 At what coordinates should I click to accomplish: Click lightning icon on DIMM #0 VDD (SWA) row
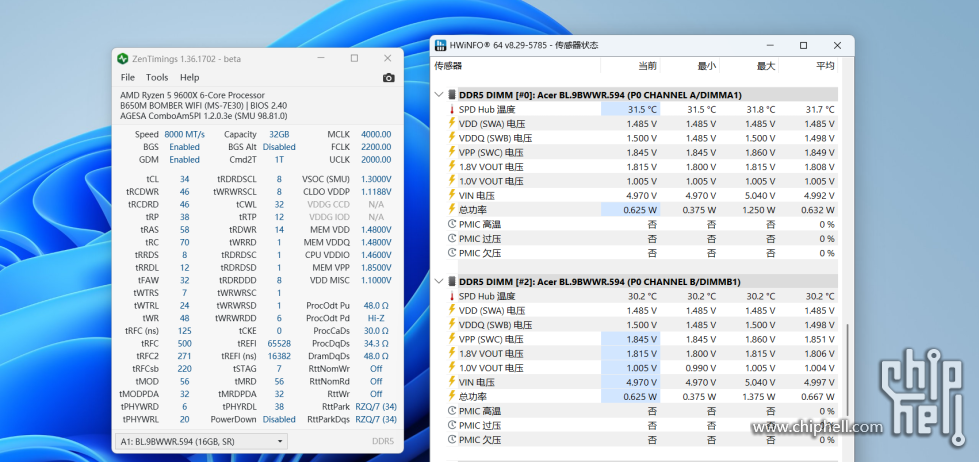click(452, 124)
